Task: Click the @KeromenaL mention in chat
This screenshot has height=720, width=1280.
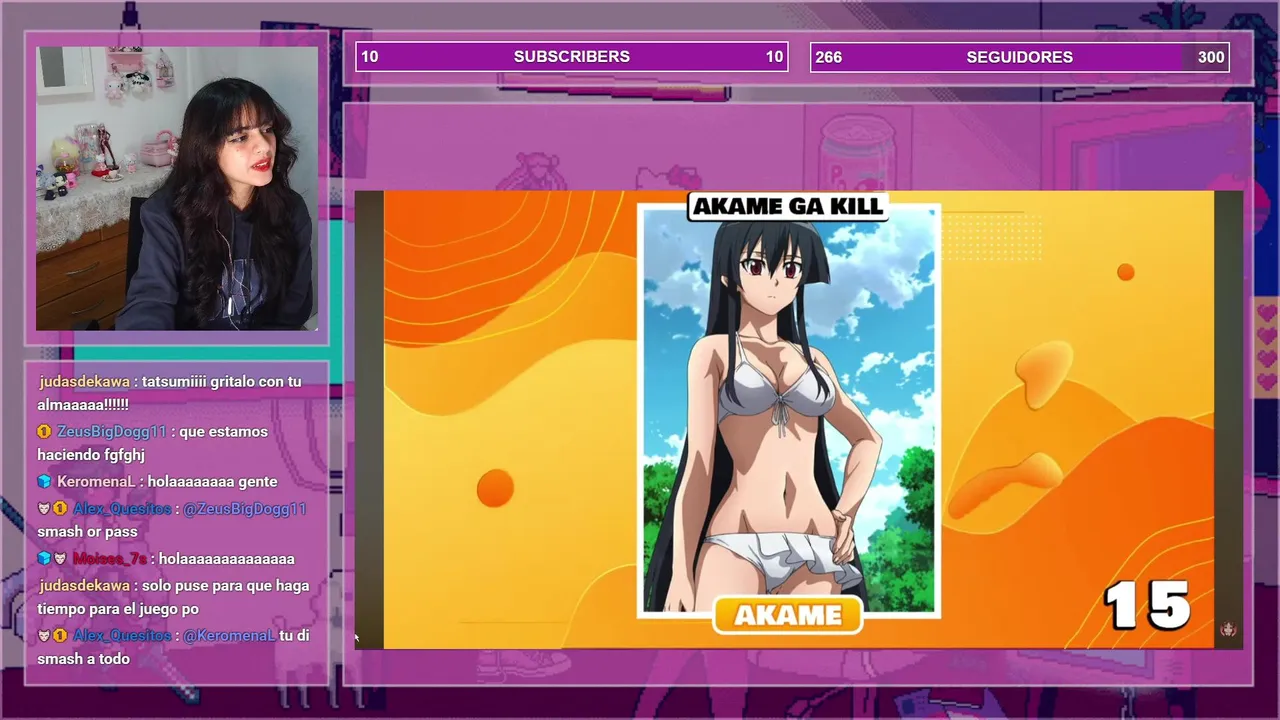Action: (x=229, y=636)
